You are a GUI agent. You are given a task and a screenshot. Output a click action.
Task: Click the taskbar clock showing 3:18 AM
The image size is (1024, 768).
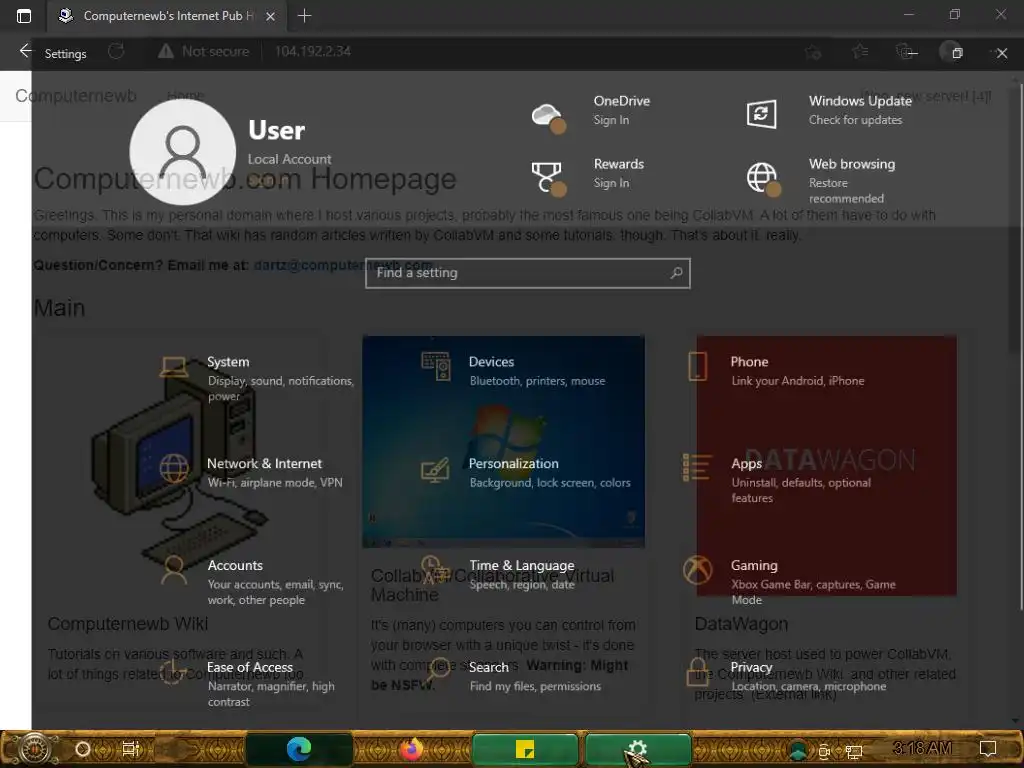[x=921, y=748]
